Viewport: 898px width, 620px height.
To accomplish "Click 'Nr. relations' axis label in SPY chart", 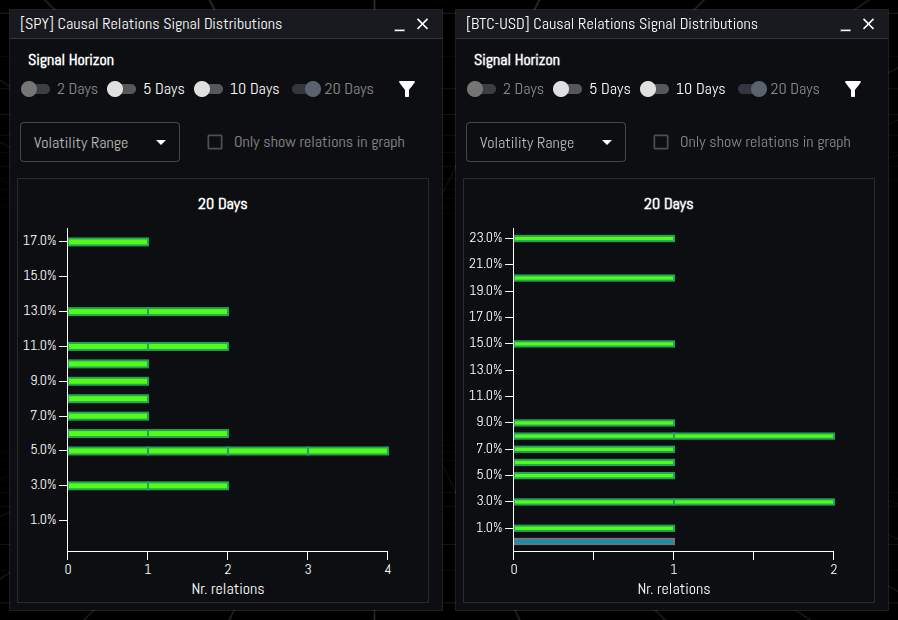I will pos(228,589).
